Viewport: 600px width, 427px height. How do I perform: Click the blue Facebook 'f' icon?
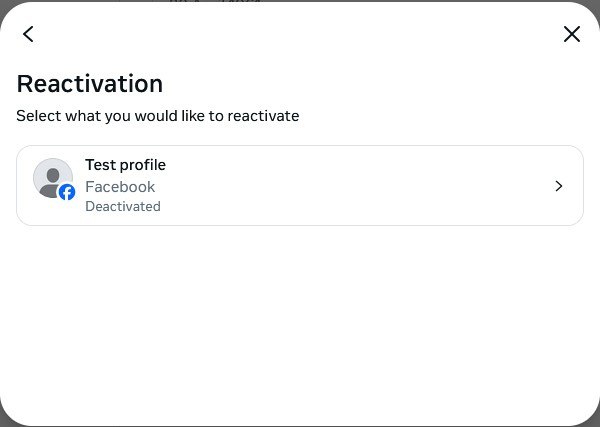[x=67, y=192]
